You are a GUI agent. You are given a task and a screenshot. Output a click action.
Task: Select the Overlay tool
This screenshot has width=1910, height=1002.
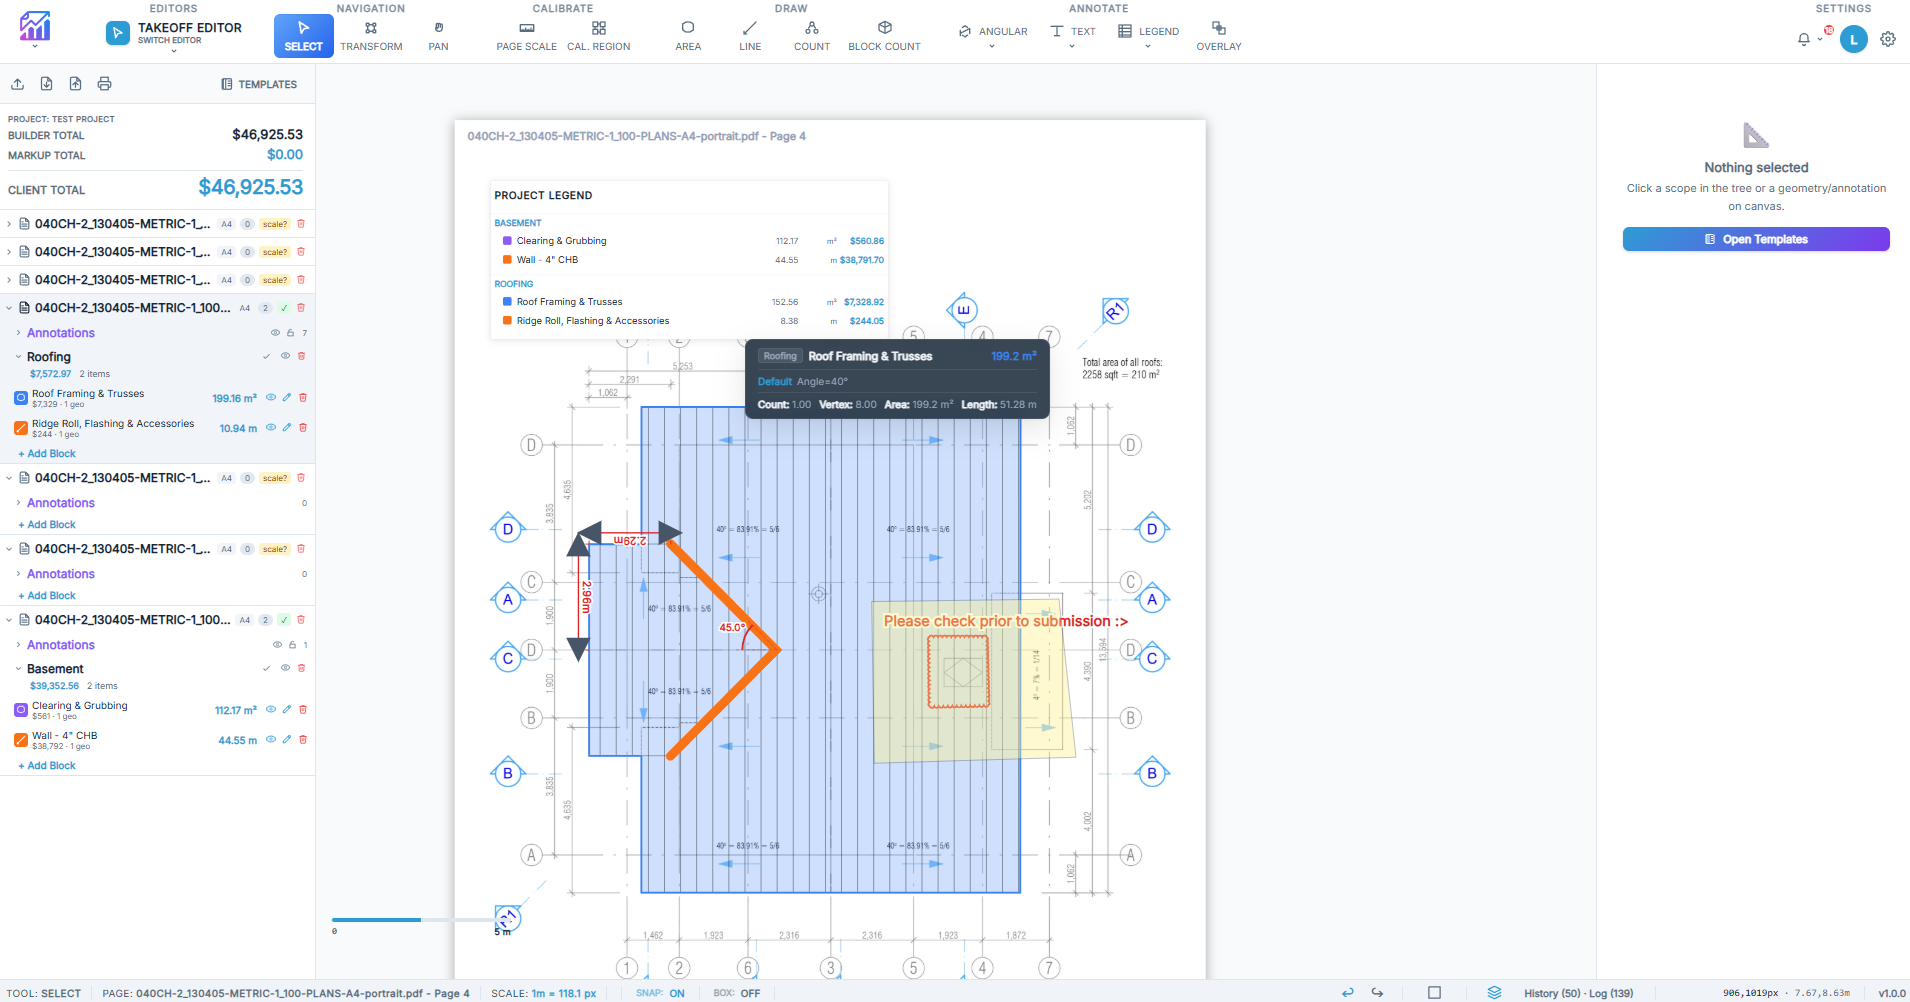click(1218, 35)
